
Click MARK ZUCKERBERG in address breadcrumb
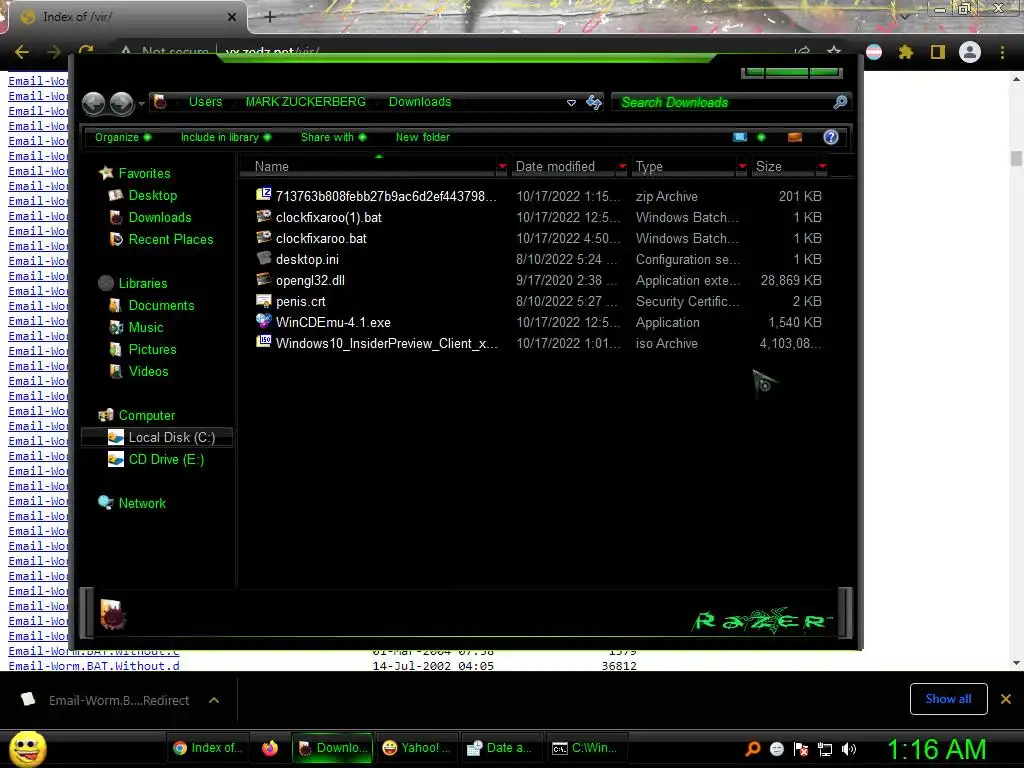click(x=306, y=102)
